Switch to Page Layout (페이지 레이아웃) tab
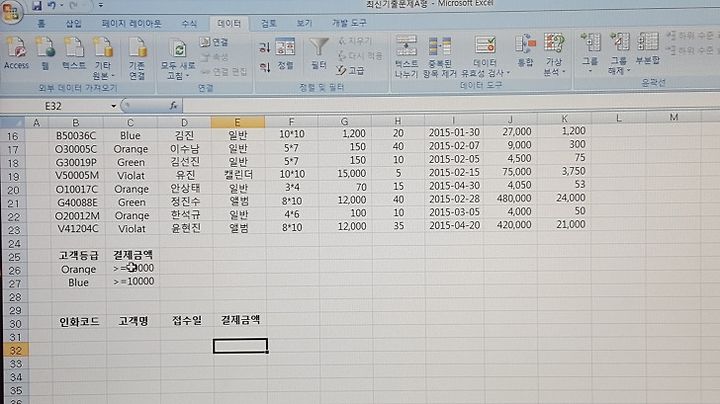The image size is (720, 404). coord(131,23)
